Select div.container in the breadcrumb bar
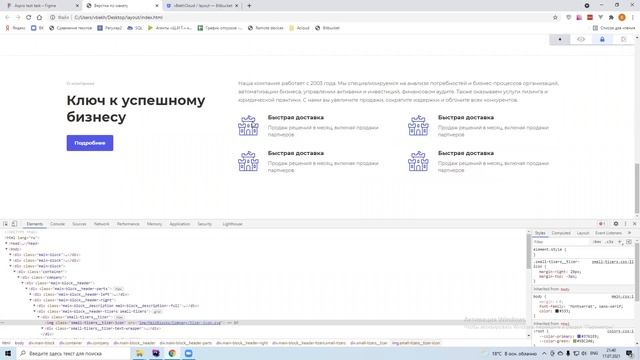This screenshot has width=640, height=360. 71,343
